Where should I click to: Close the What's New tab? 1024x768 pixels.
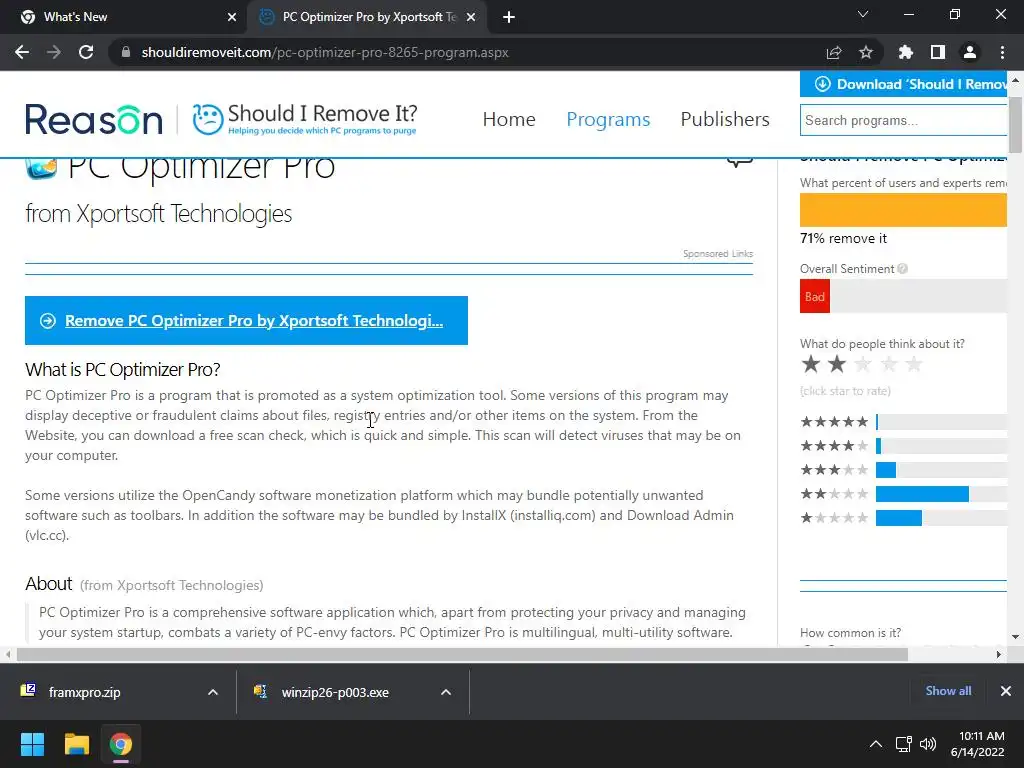click(232, 17)
